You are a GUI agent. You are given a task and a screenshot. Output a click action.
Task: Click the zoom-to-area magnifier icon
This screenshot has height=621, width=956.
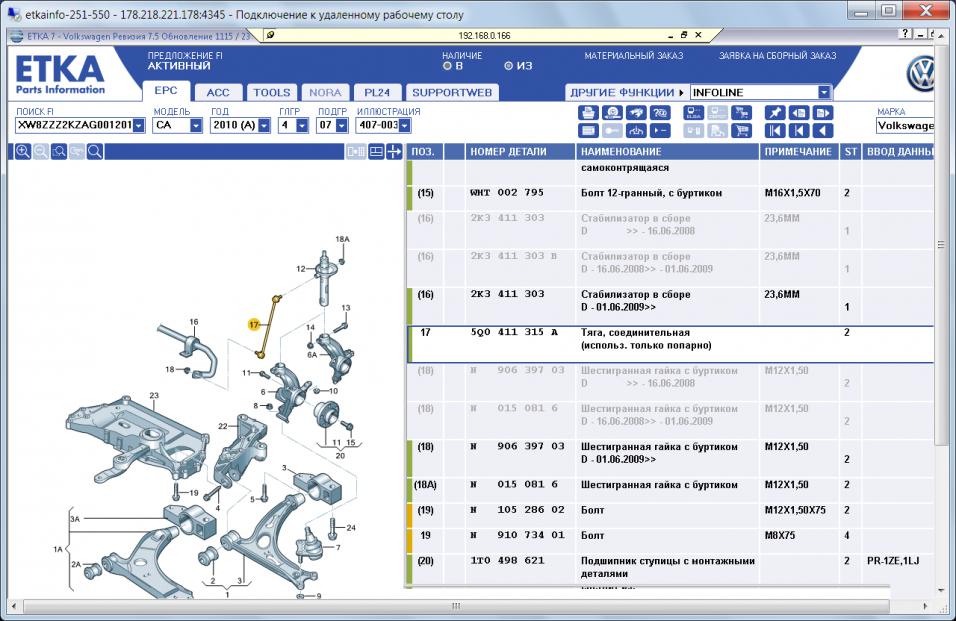click(59, 152)
